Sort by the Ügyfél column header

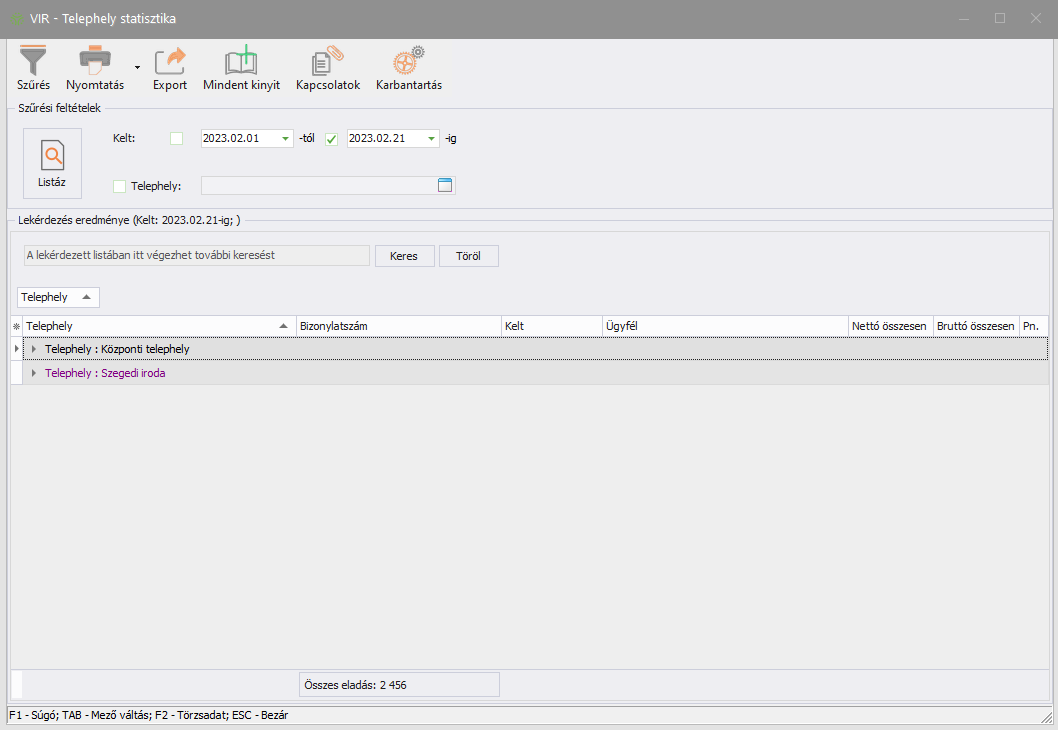tap(723, 326)
